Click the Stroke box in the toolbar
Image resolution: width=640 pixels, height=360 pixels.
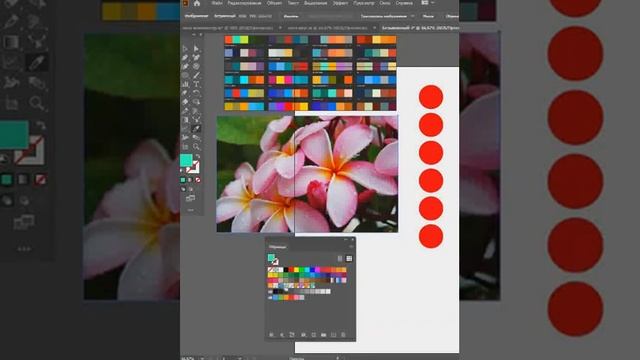point(194,168)
